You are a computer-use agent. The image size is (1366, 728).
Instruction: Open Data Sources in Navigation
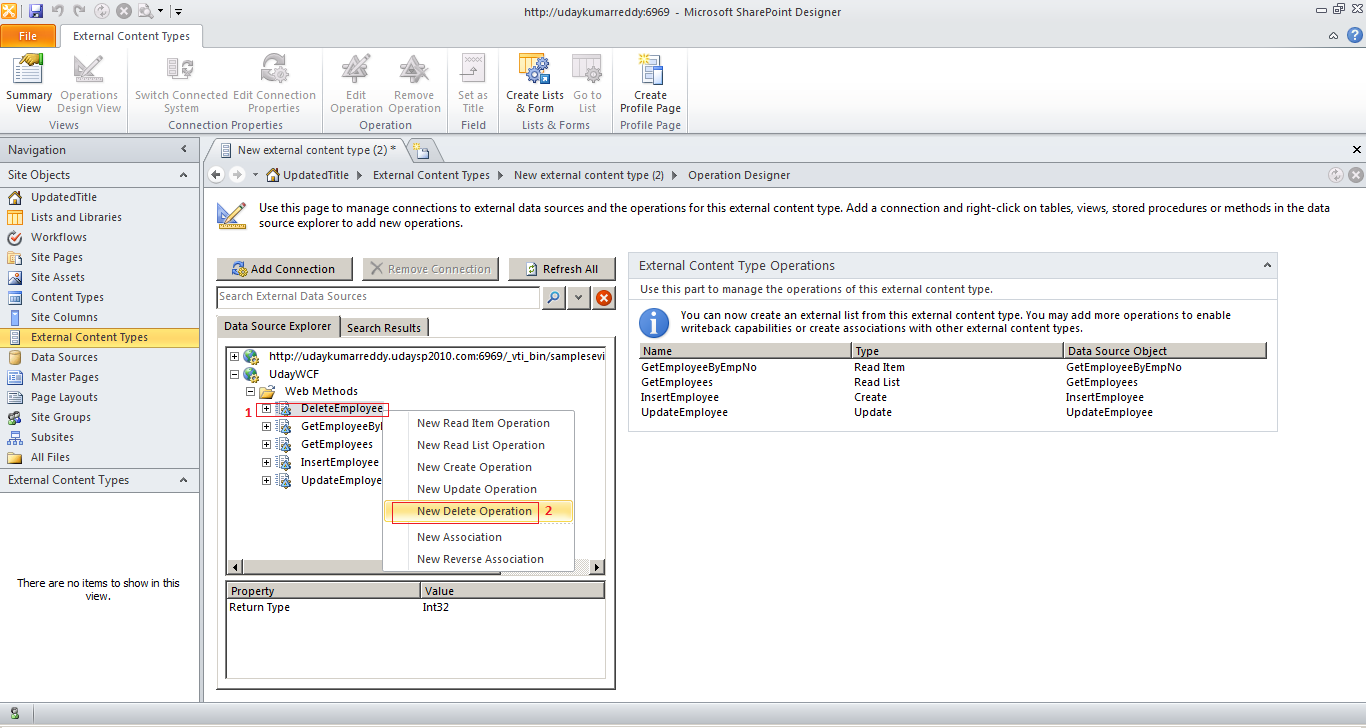(64, 357)
